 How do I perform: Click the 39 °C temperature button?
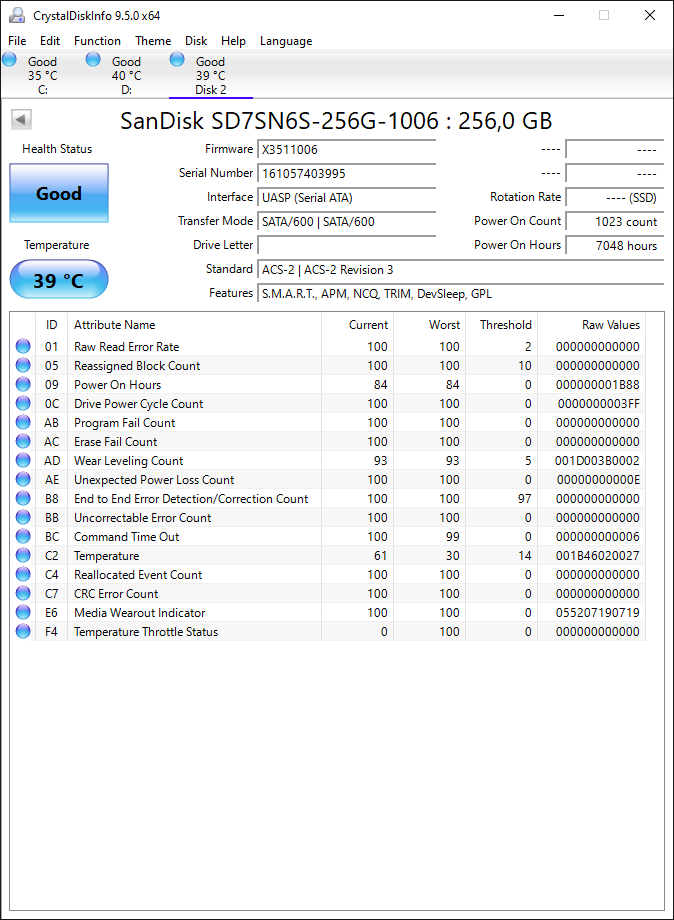(59, 279)
